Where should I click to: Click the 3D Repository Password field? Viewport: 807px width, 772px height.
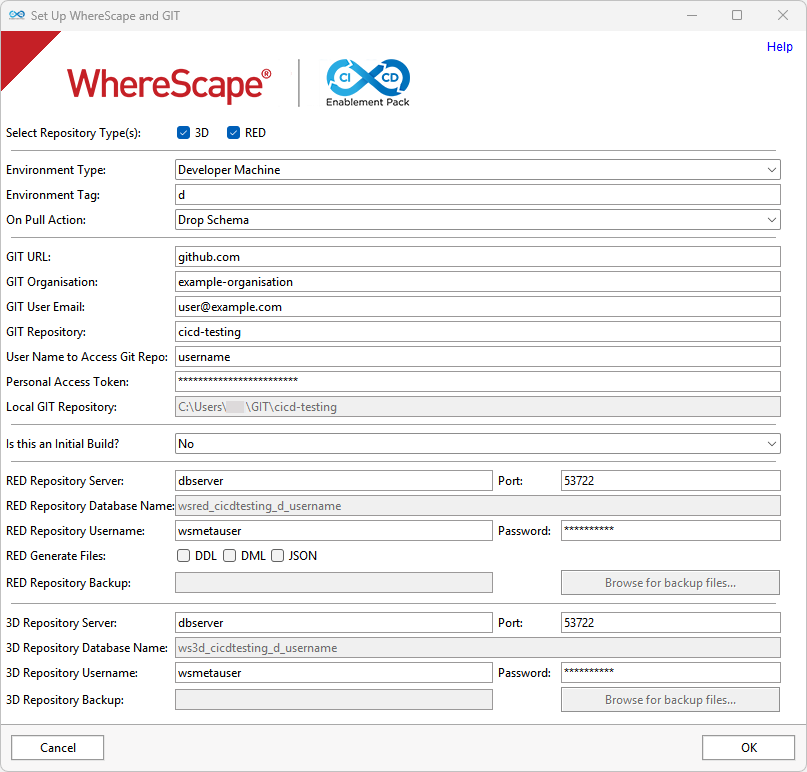(670, 673)
